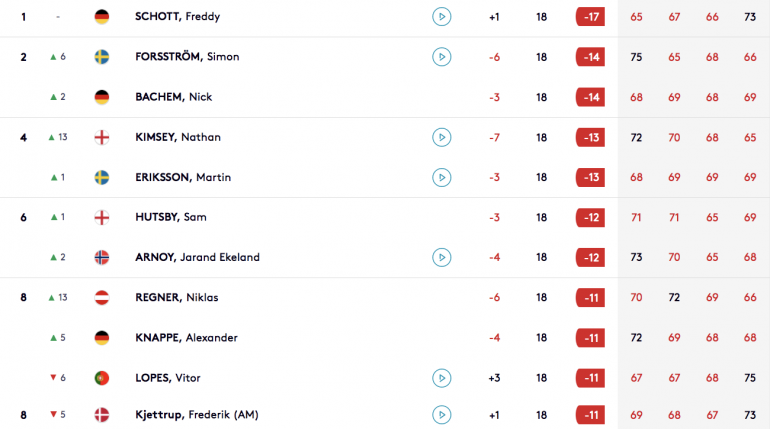This screenshot has width=770, height=429.
Task: Click Hutsby's red -12 score badge
Action: coord(590,217)
